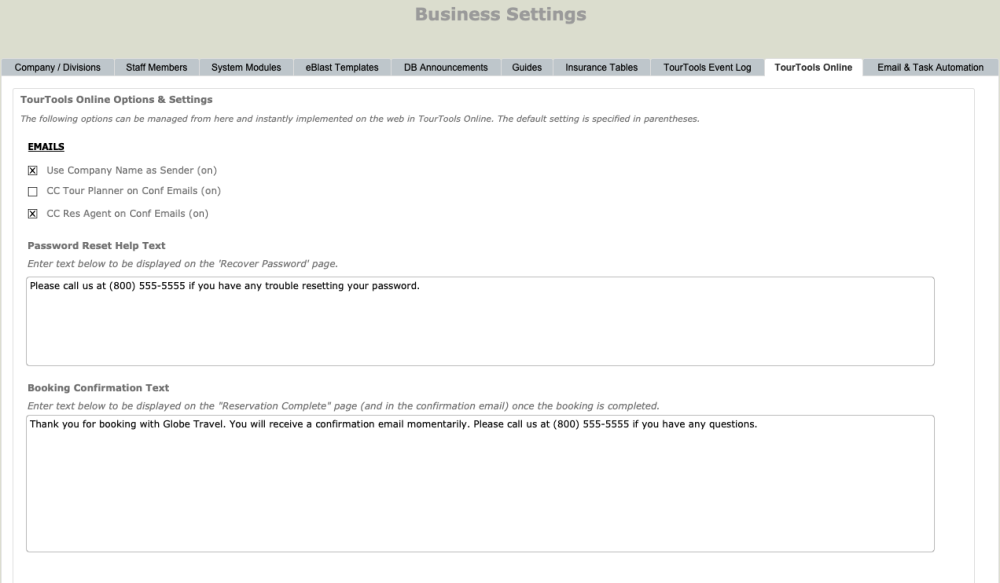Image resolution: width=1000 pixels, height=583 pixels.
Task: Switch to the Company / Divisions tab
Action: [56, 67]
